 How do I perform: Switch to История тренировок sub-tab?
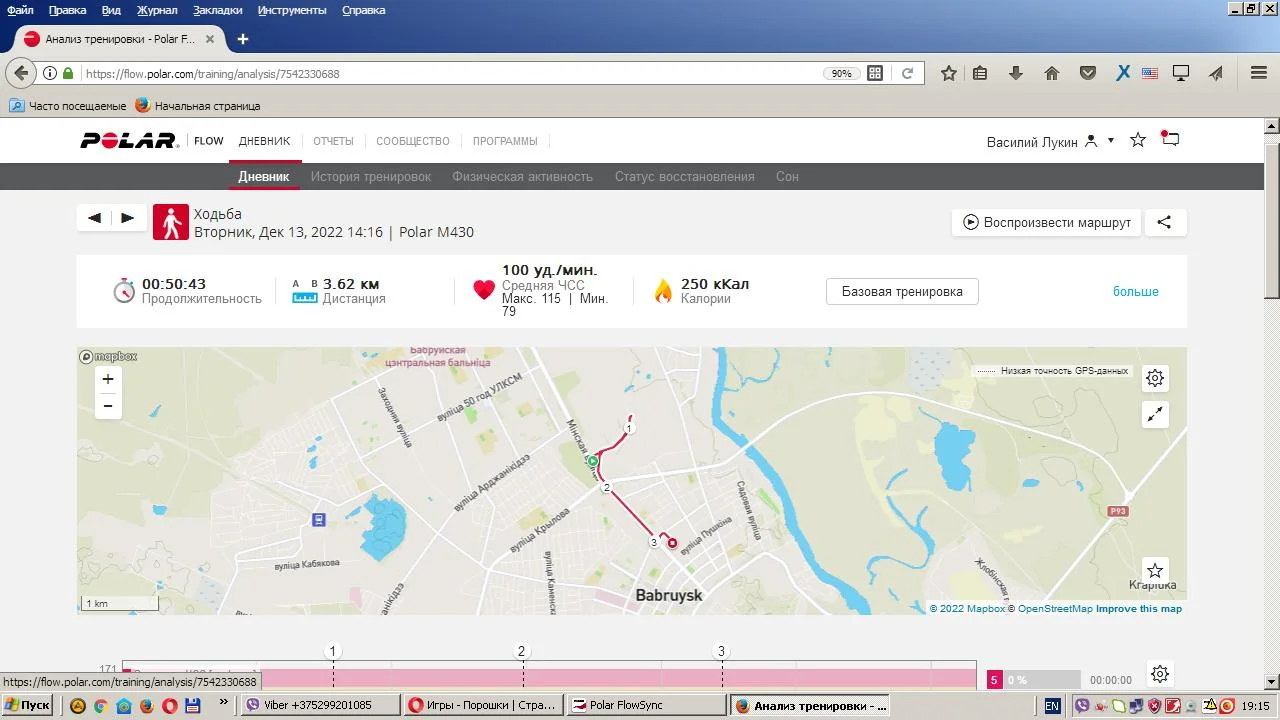pyautogui.click(x=371, y=176)
